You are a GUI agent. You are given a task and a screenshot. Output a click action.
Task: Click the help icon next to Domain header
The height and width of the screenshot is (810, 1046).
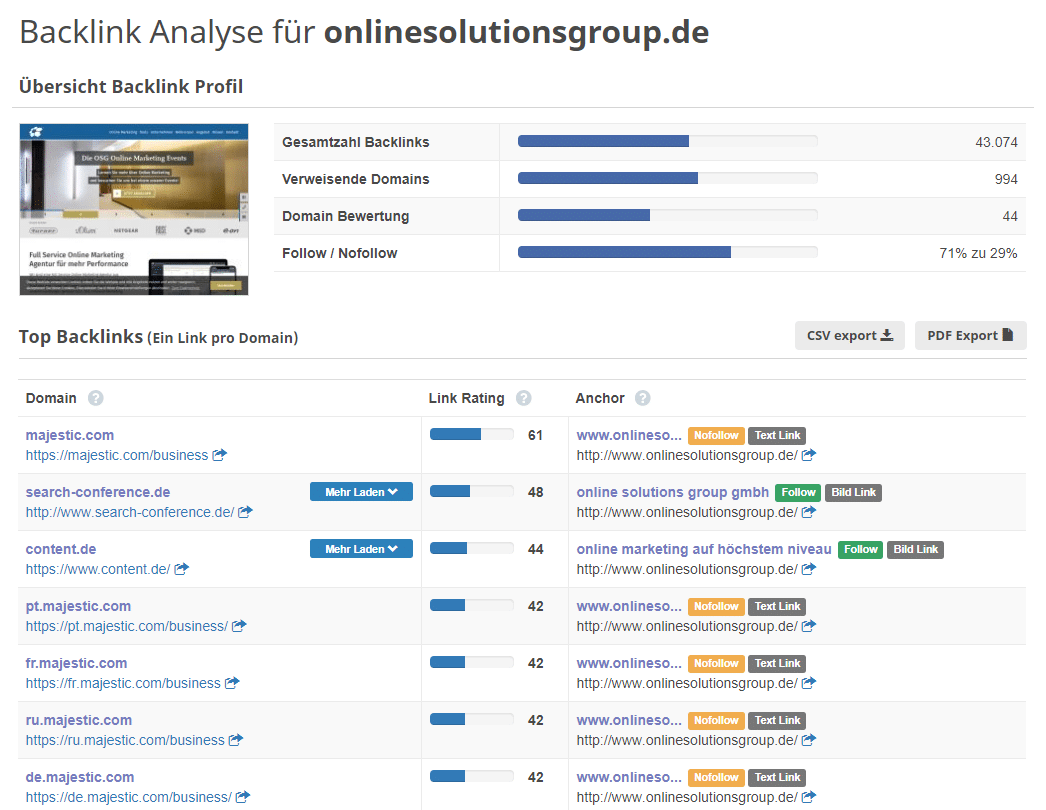pyautogui.click(x=96, y=398)
